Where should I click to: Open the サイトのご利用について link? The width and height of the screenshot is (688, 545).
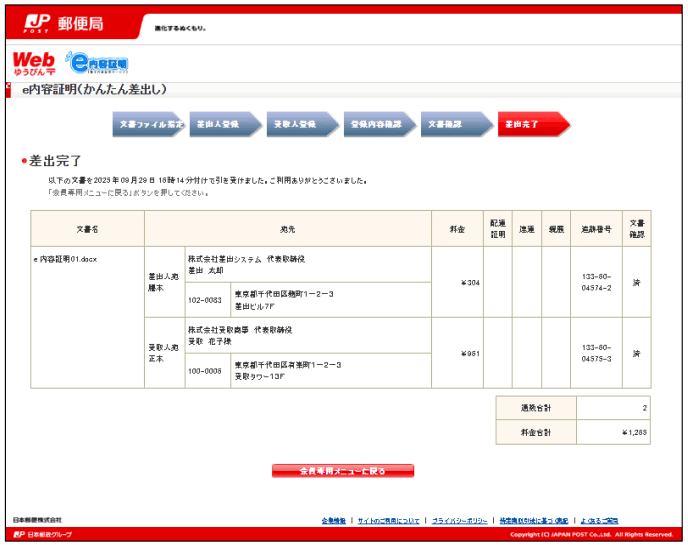click(x=388, y=521)
